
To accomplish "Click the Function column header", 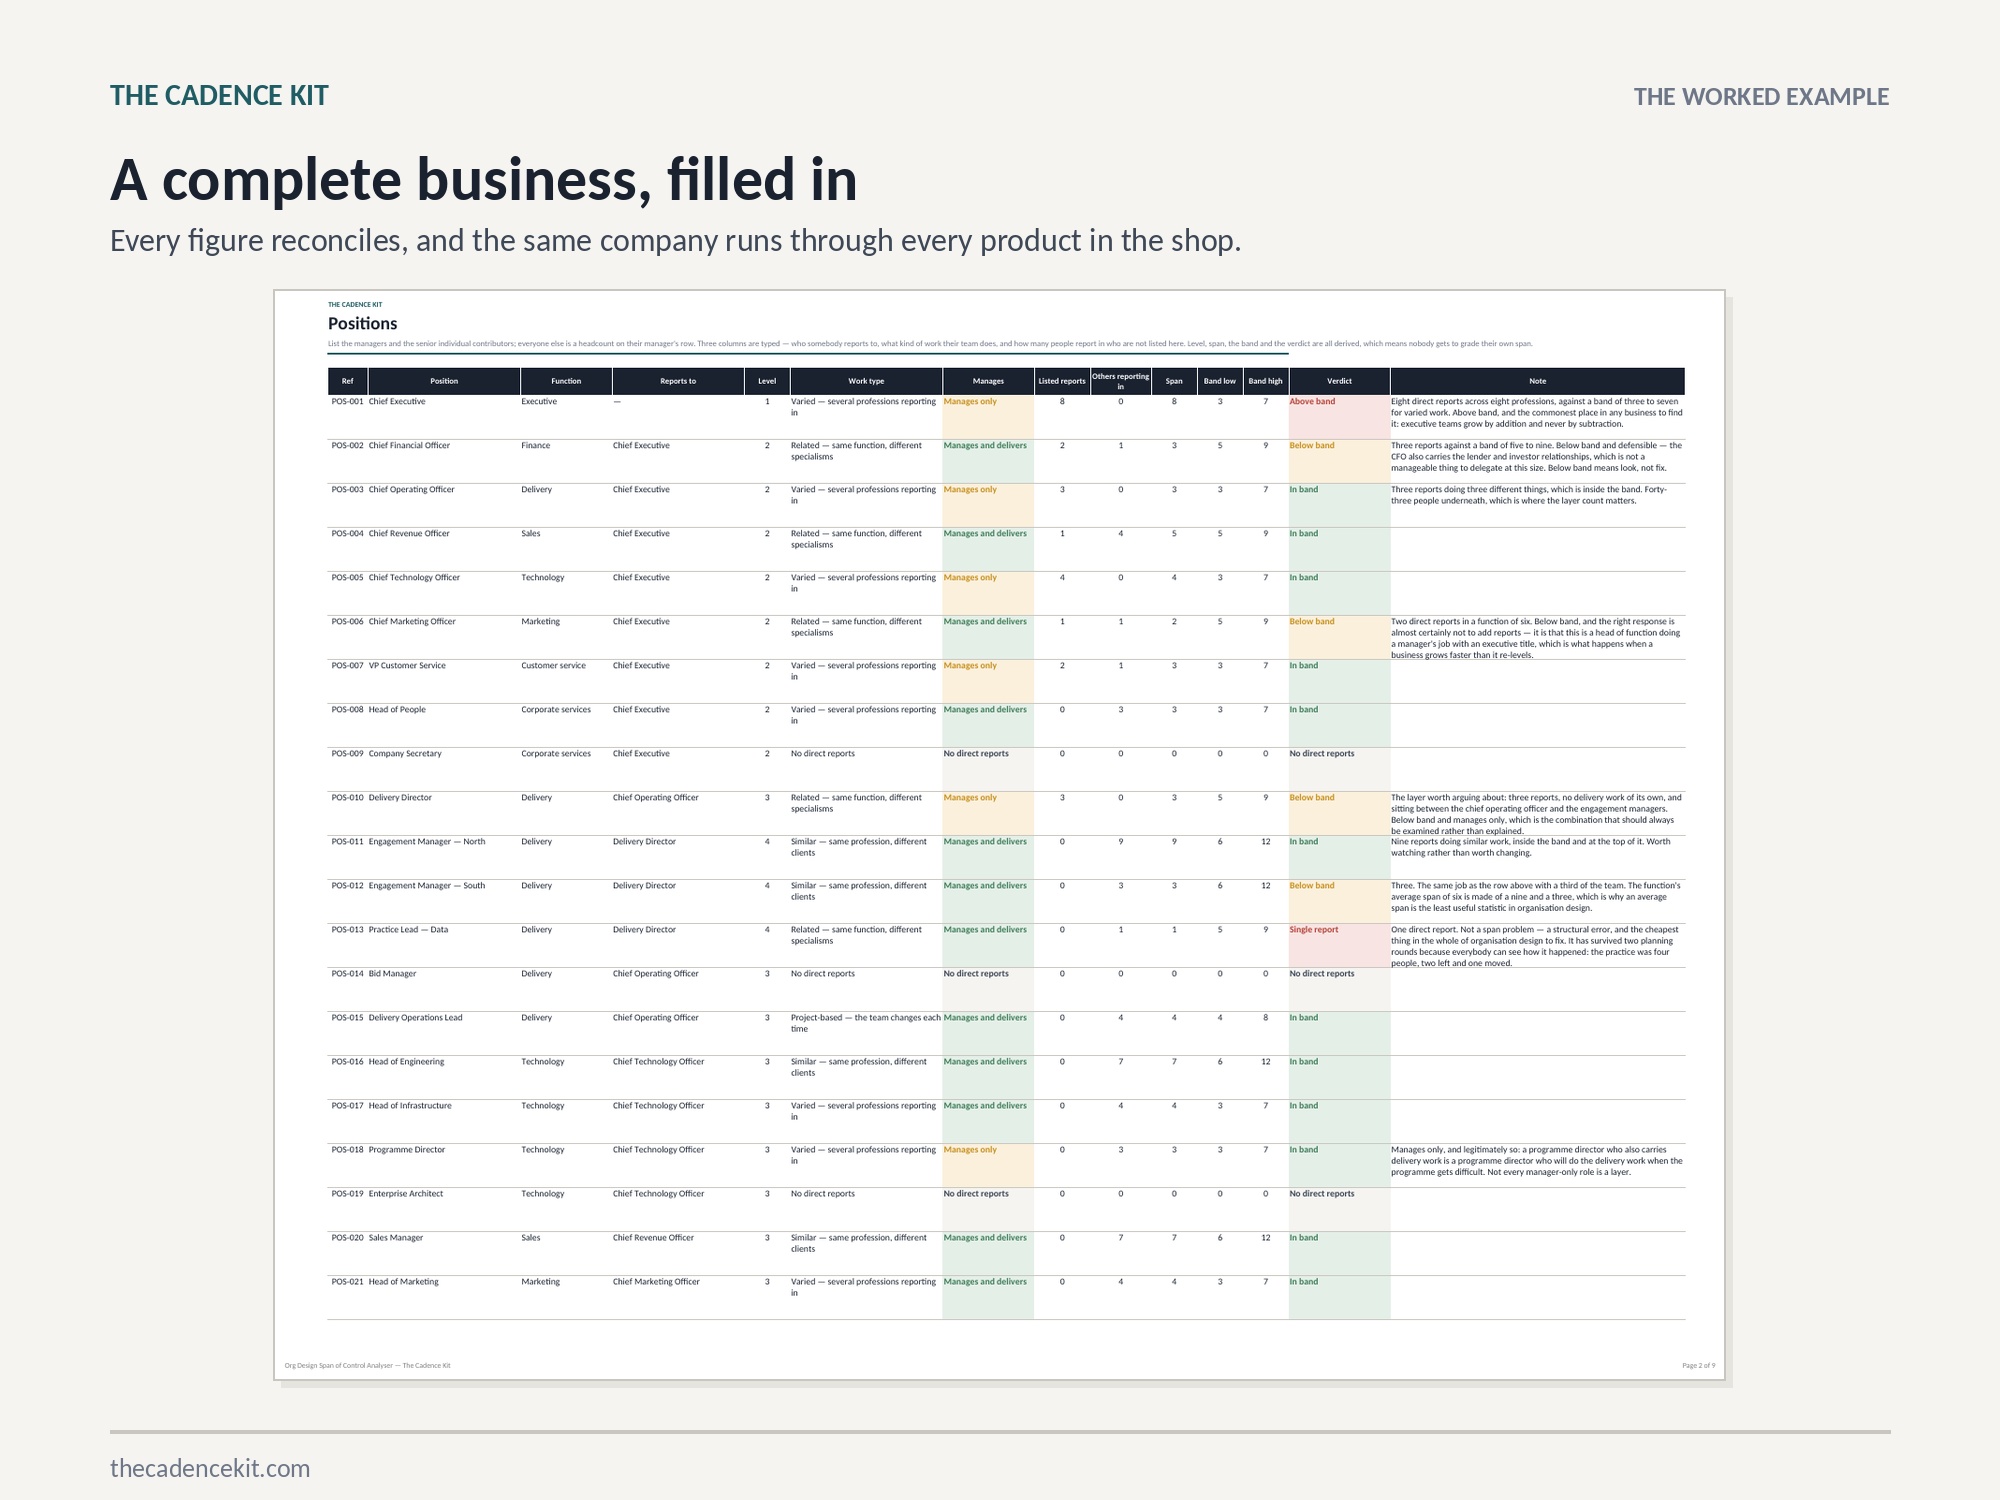I will 566,381.
